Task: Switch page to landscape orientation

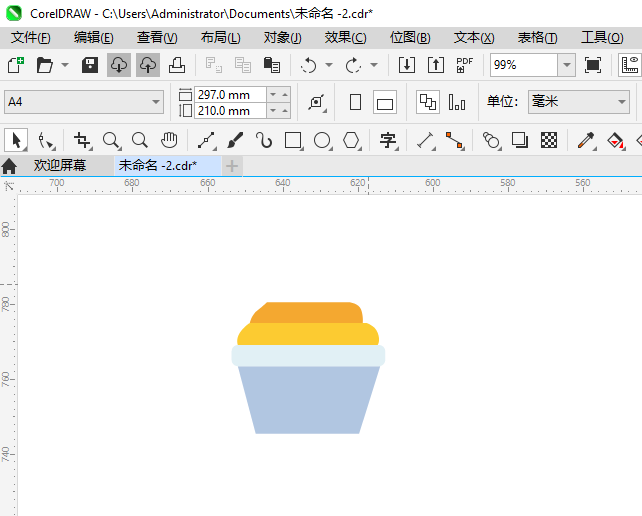Action: (385, 102)
